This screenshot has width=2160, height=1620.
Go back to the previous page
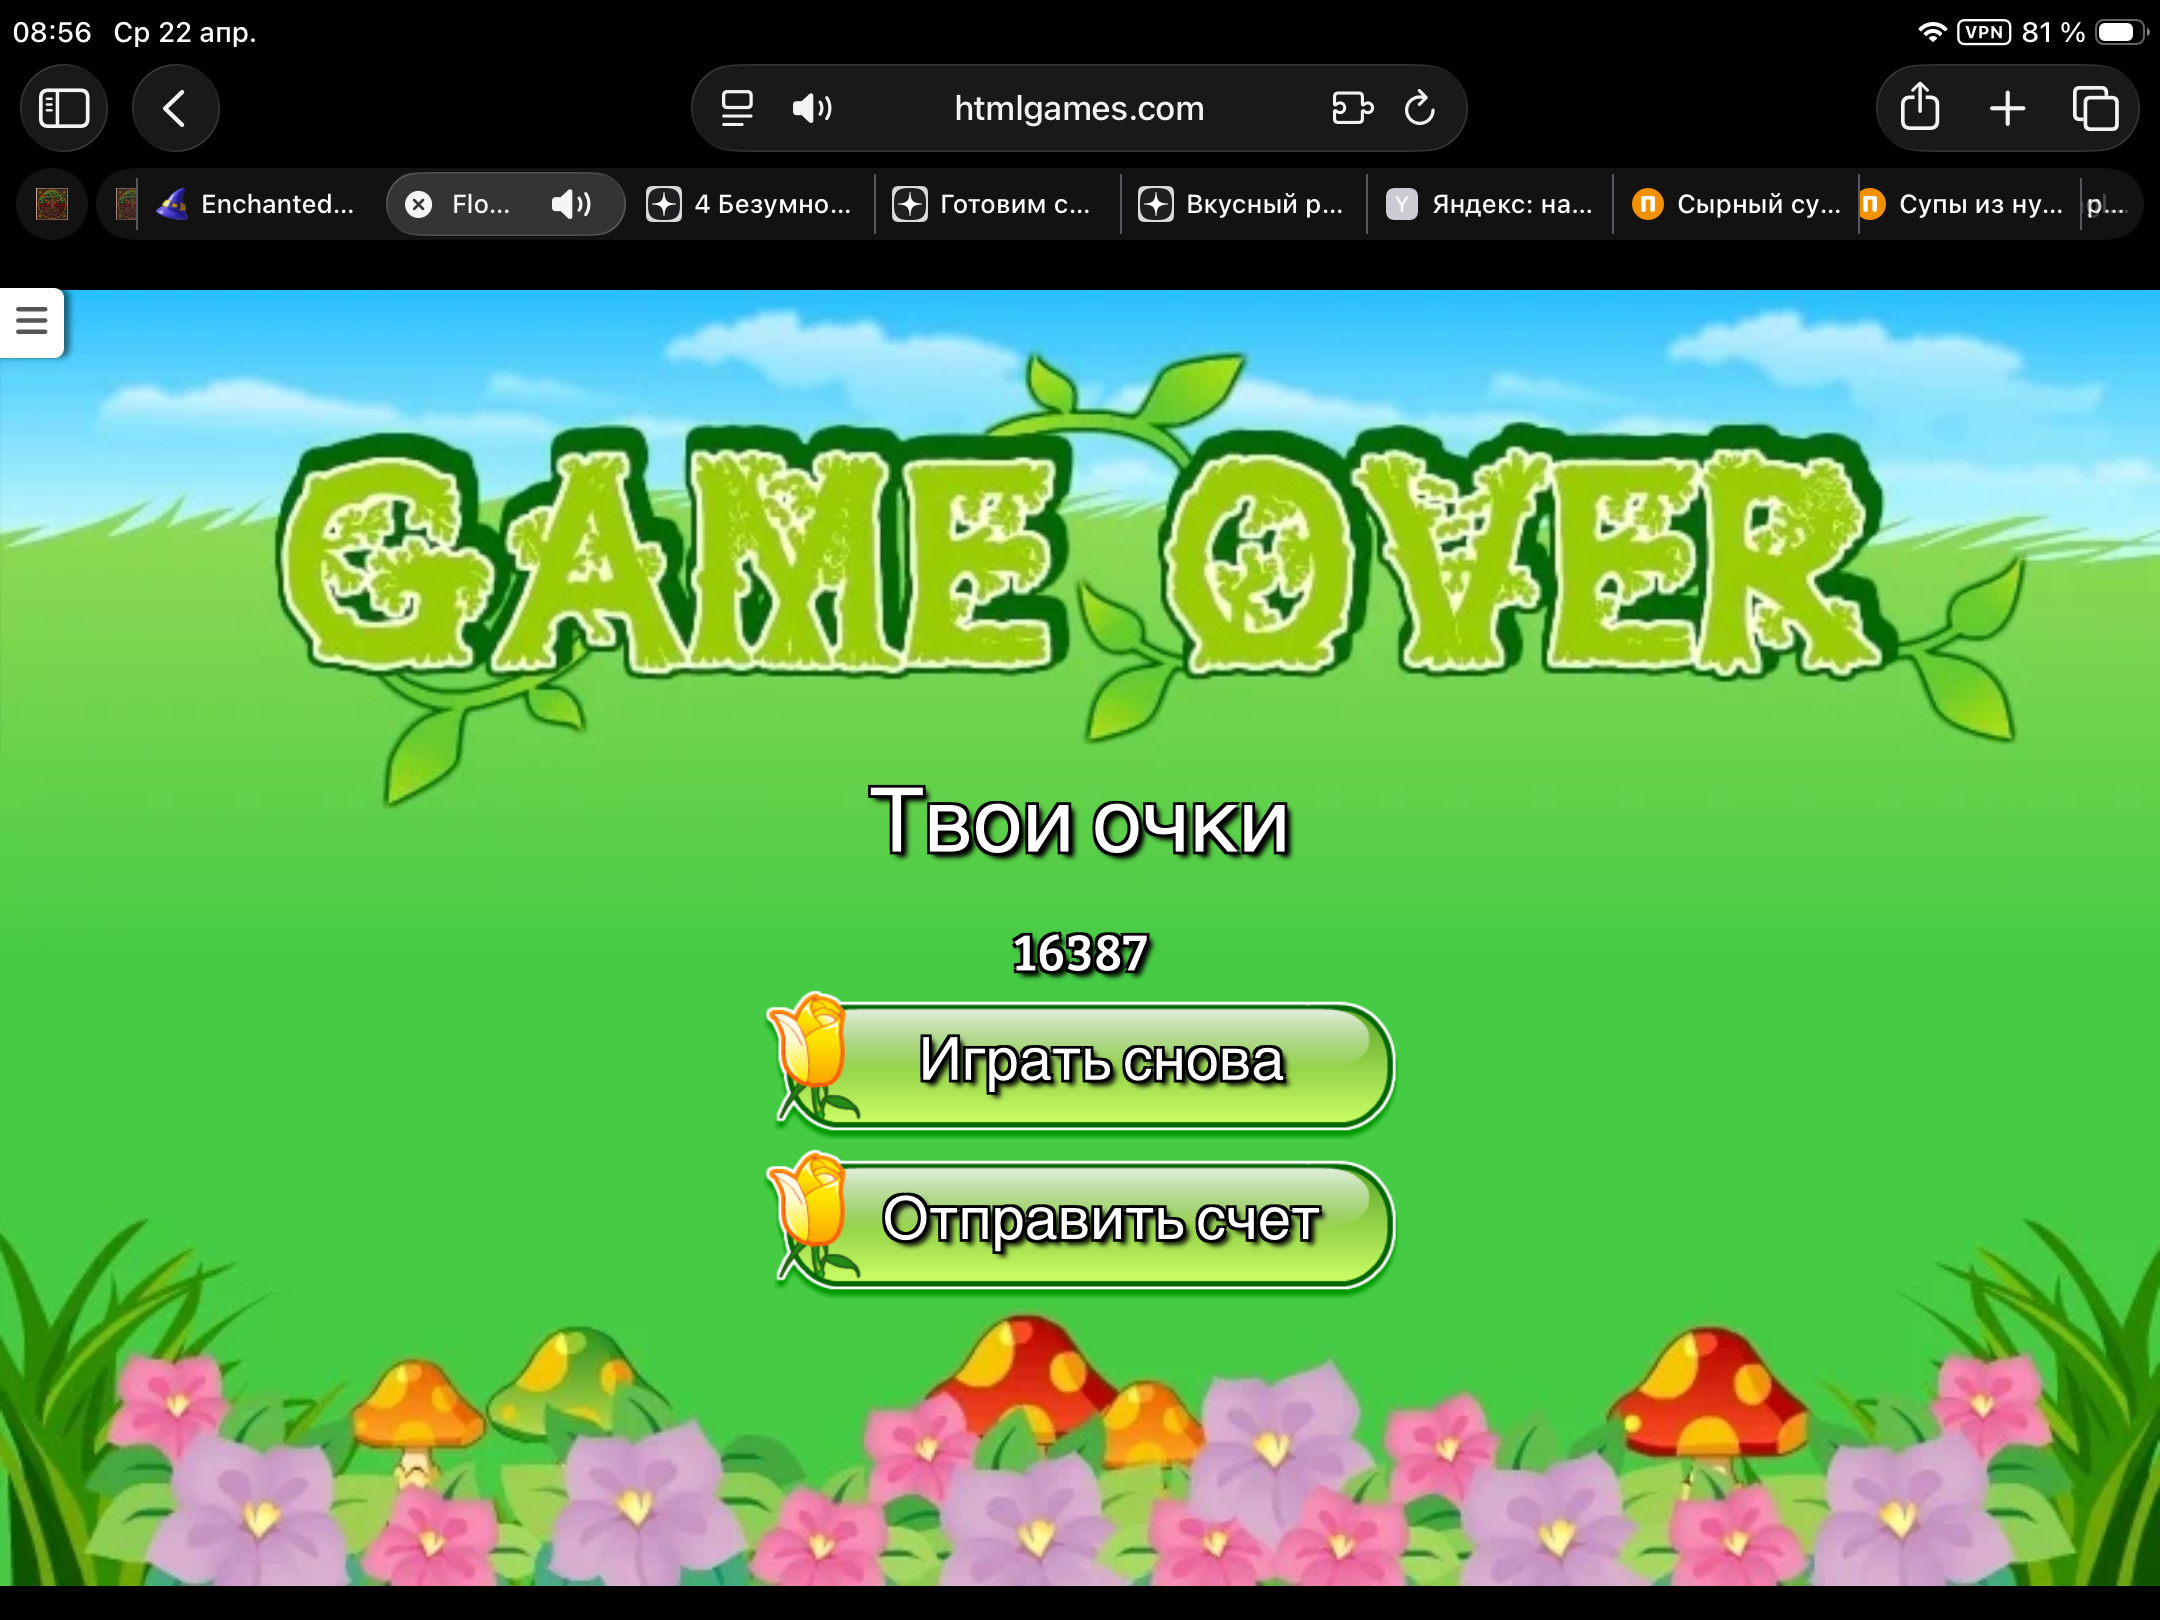click(175, 108)
